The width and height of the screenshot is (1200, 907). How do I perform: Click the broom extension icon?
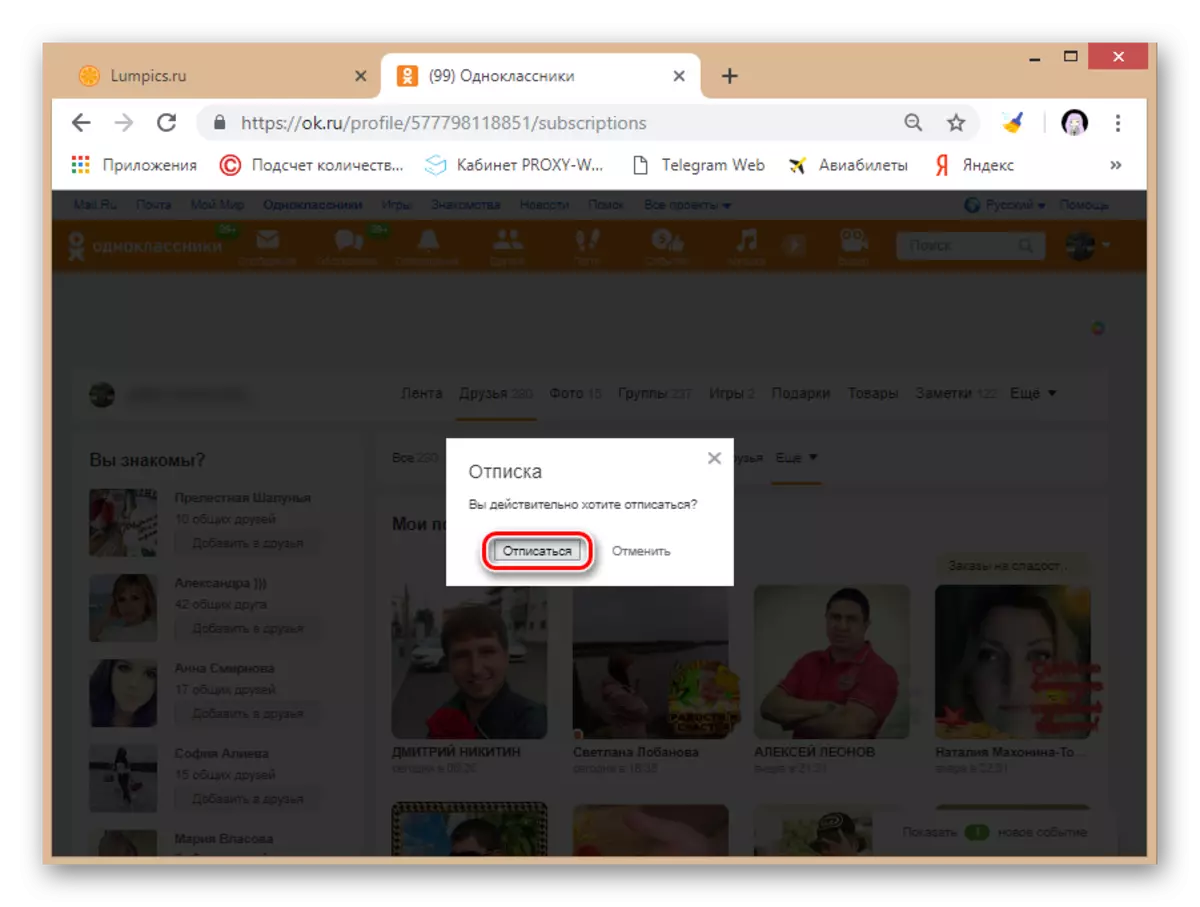pyautogui.click(x=1013, y=123)
